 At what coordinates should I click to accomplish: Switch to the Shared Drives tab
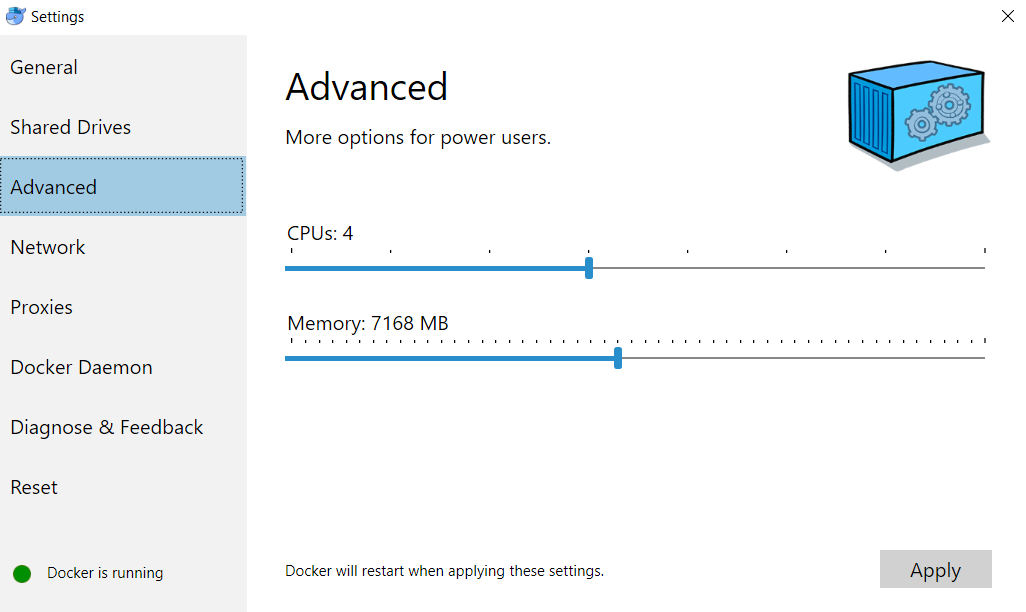(70, 127)
